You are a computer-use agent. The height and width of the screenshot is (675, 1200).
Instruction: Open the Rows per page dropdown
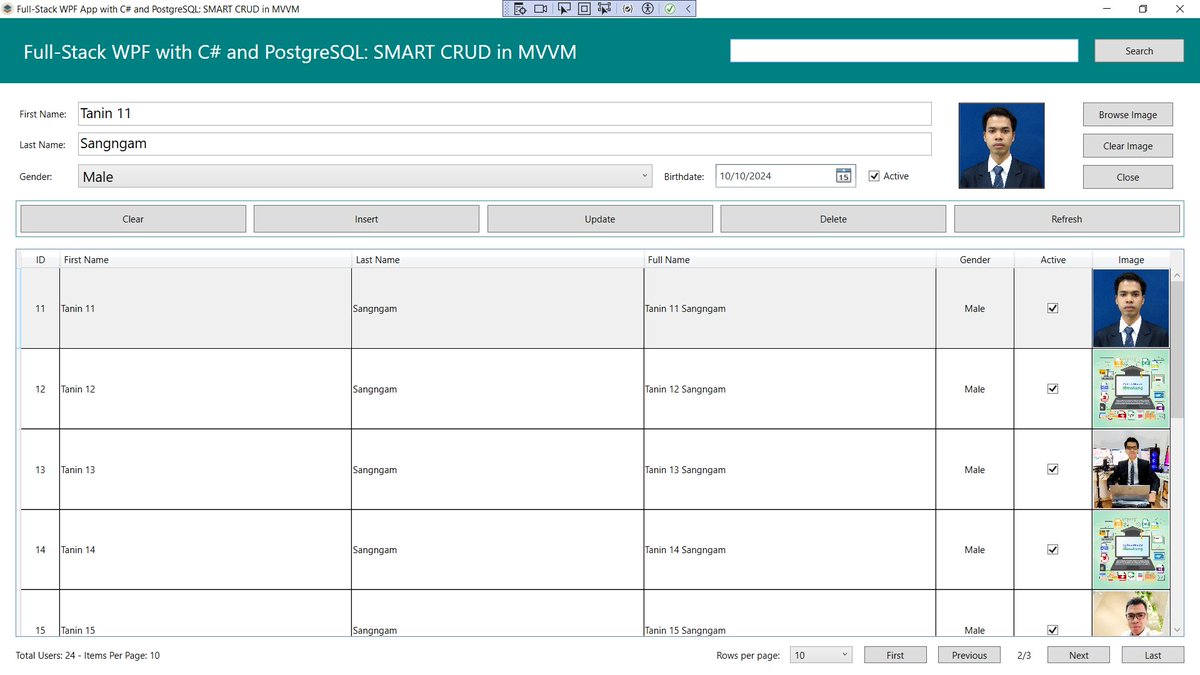click(820, 654)
